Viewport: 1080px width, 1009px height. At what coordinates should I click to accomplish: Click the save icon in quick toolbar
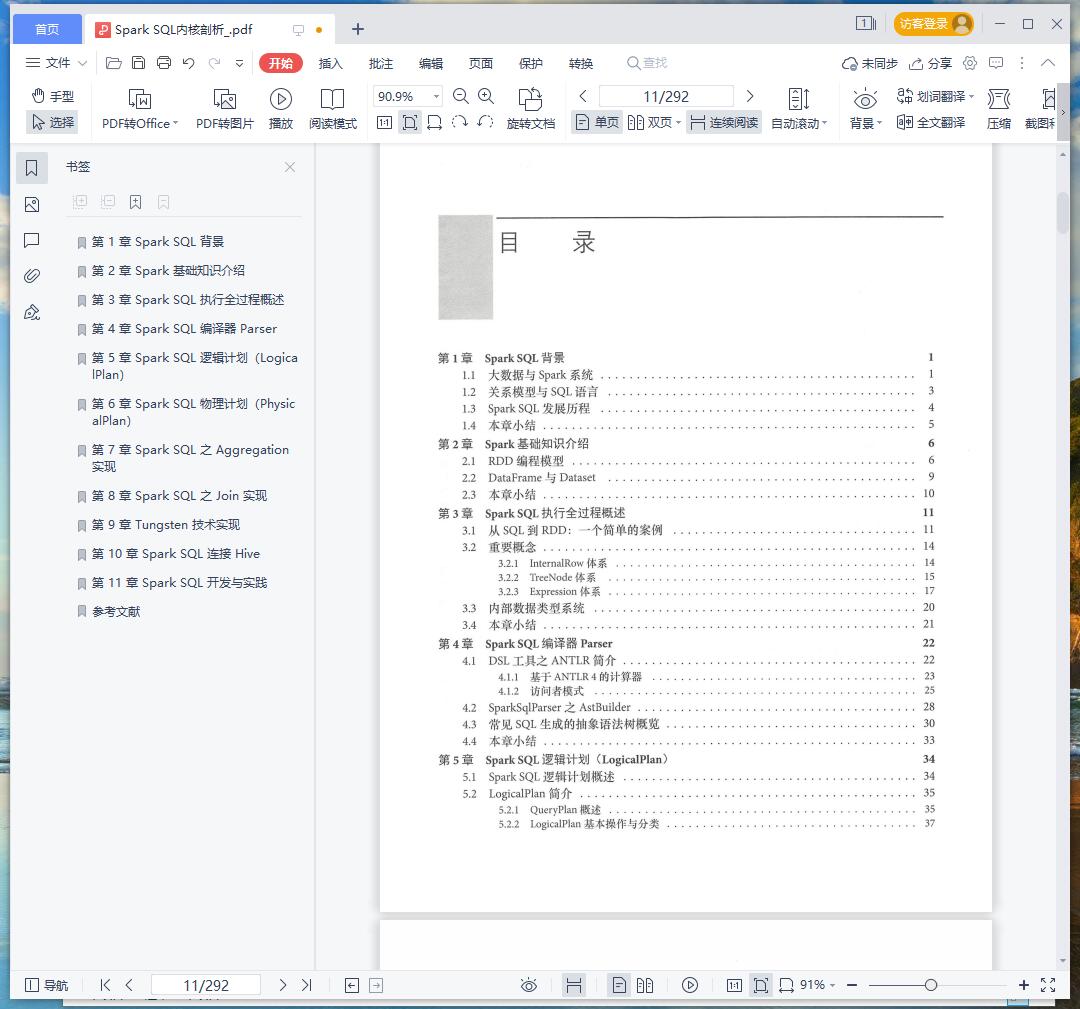click(x=138, y=63)
